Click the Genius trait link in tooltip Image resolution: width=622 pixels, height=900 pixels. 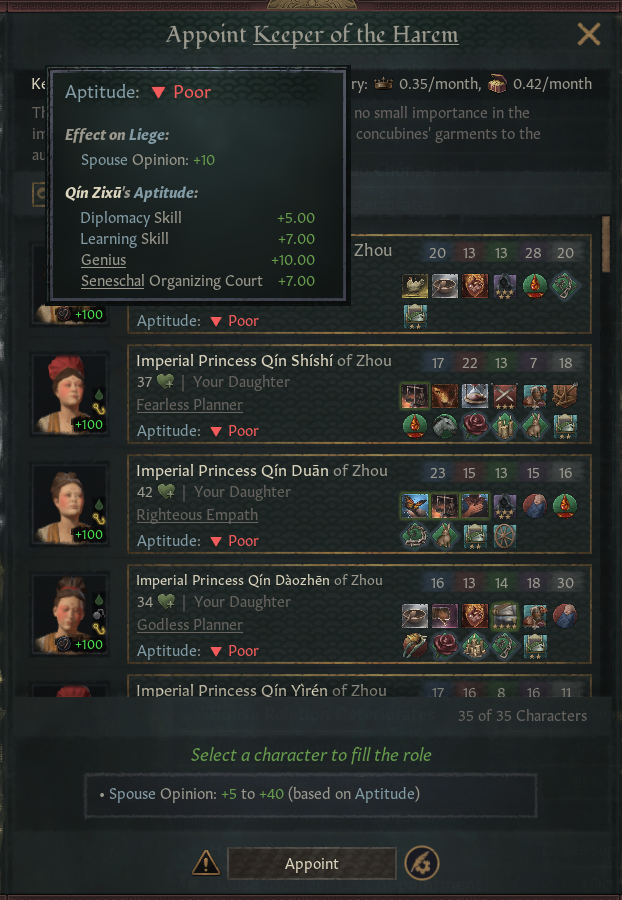click(103, 260)
